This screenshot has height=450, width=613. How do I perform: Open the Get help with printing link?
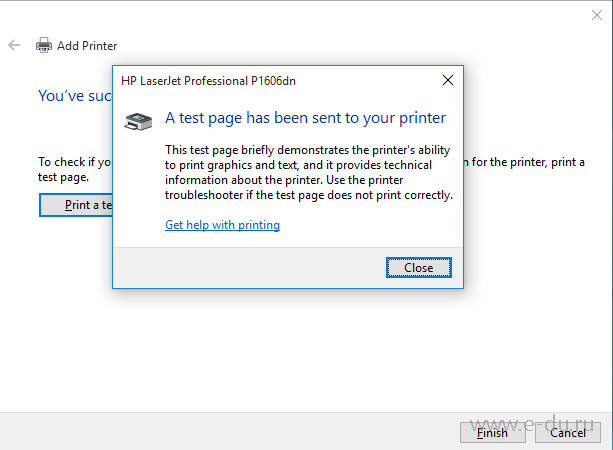pyautogui.click(x=222, y=225)
